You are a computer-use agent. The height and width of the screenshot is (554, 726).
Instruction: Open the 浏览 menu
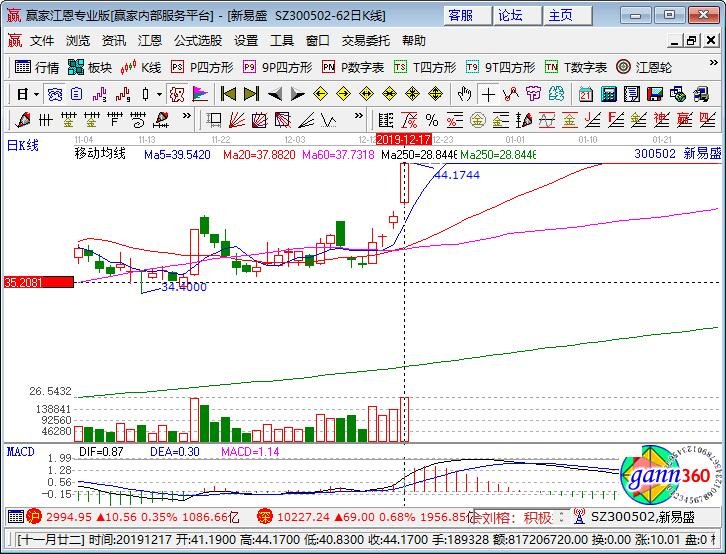[x=78, y=41]
